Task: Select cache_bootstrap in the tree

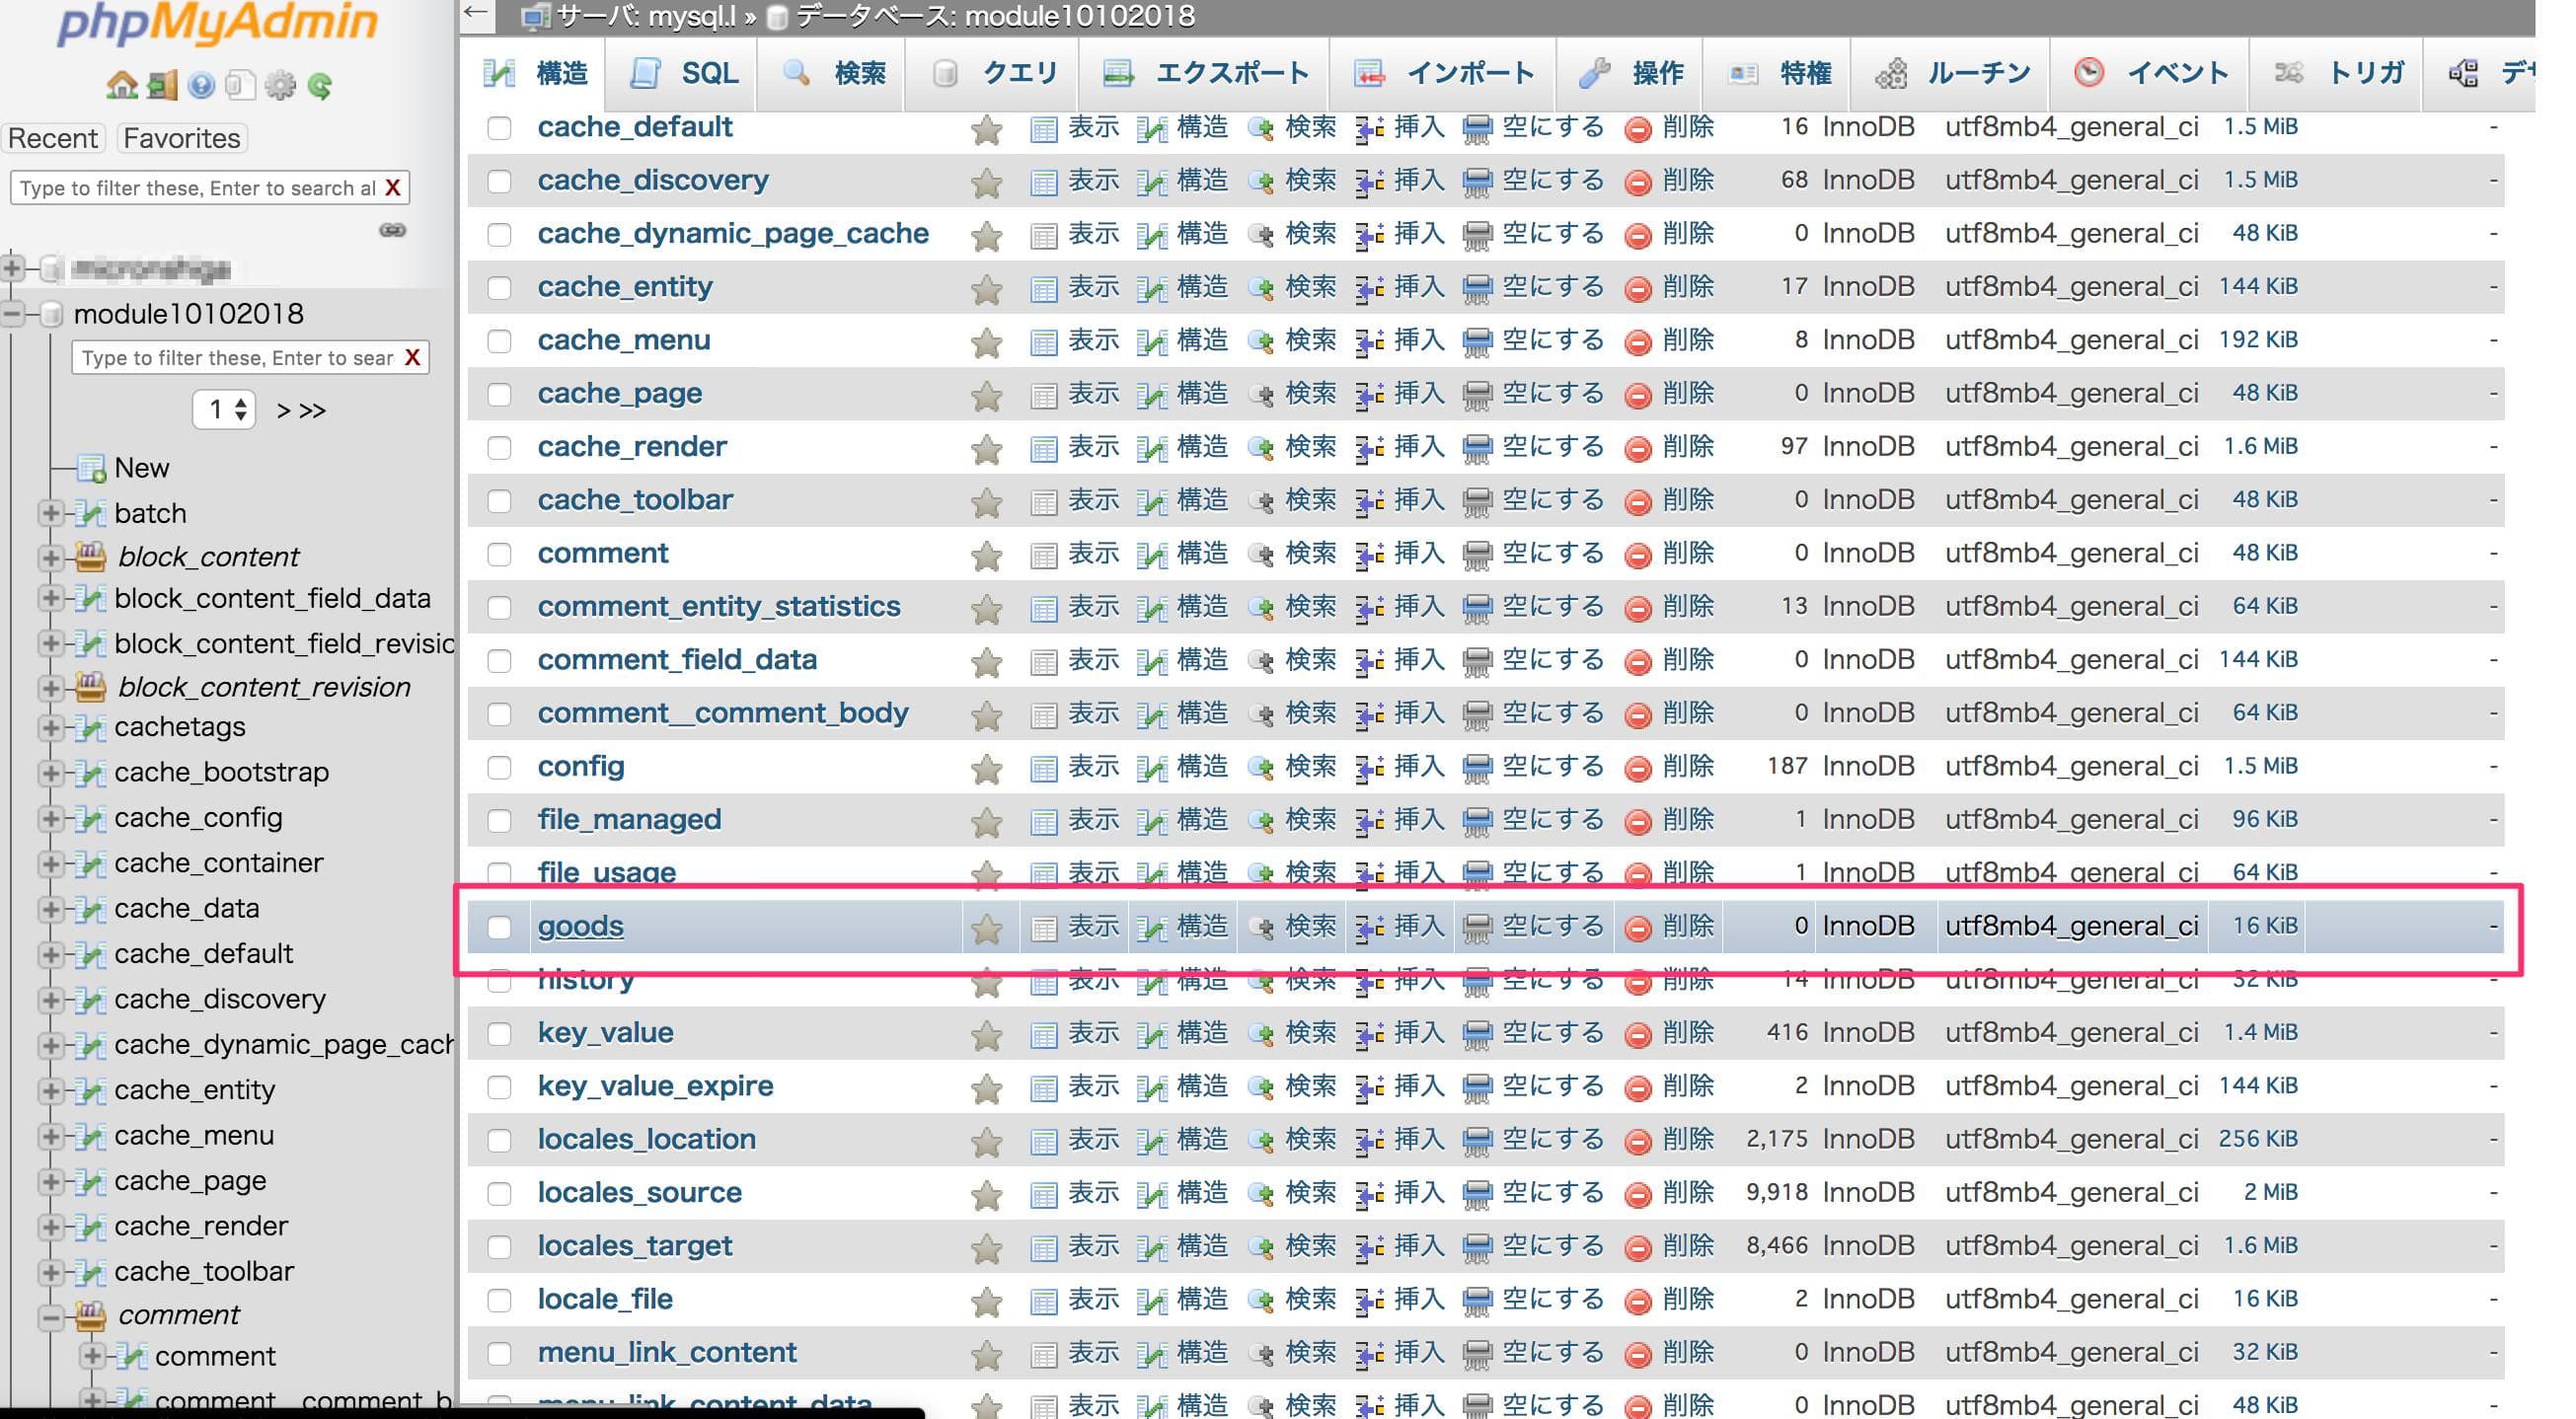Action: click(x=221, y=772)
